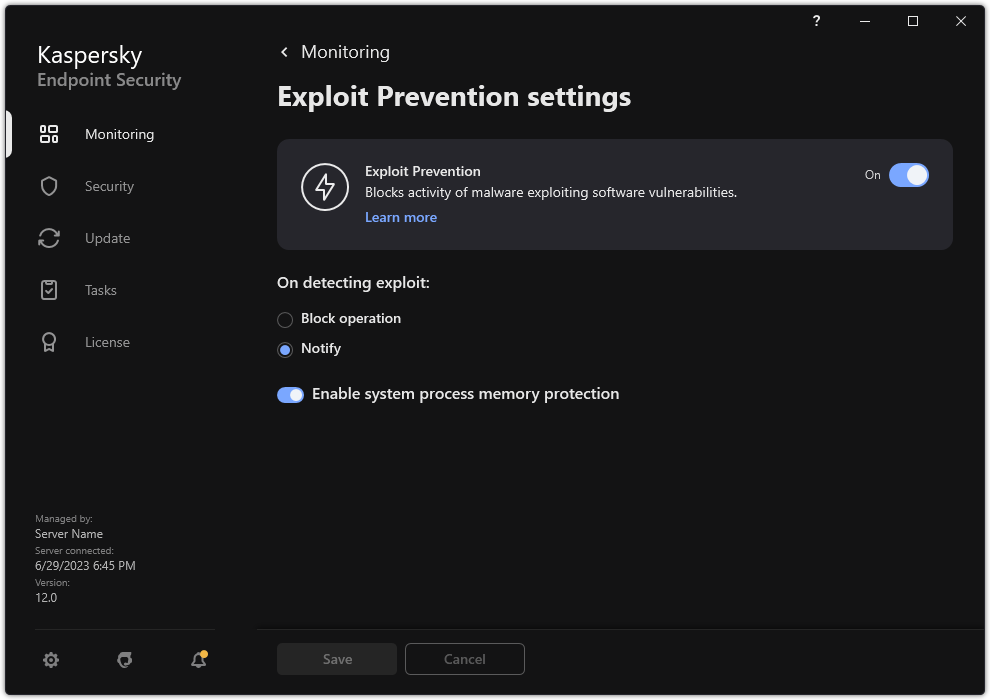View notifications via the bell icon
990x700 pixels.
tap(197, 660)
